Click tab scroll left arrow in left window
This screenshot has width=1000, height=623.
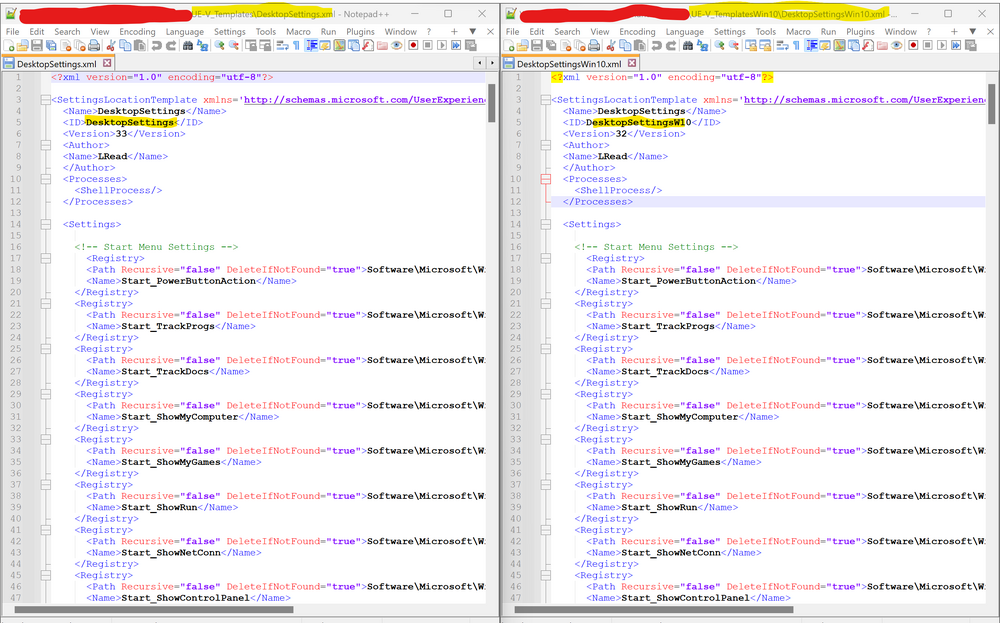pyautogui.click(x=480, y=63)
